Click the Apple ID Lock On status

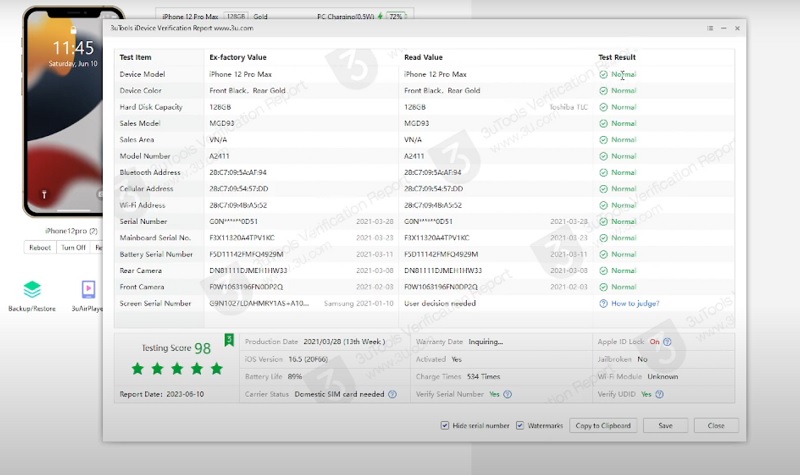[655, 342]
